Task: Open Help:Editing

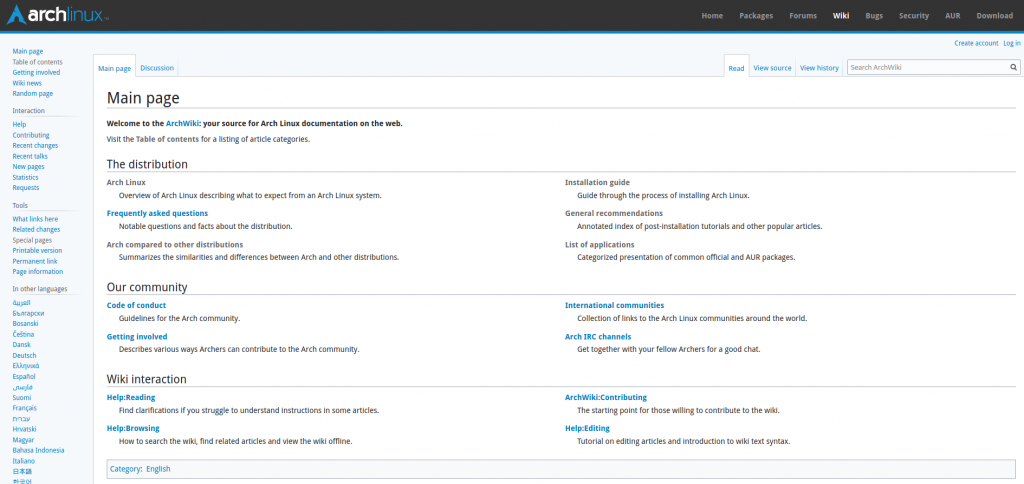Action: pos(587,428)
